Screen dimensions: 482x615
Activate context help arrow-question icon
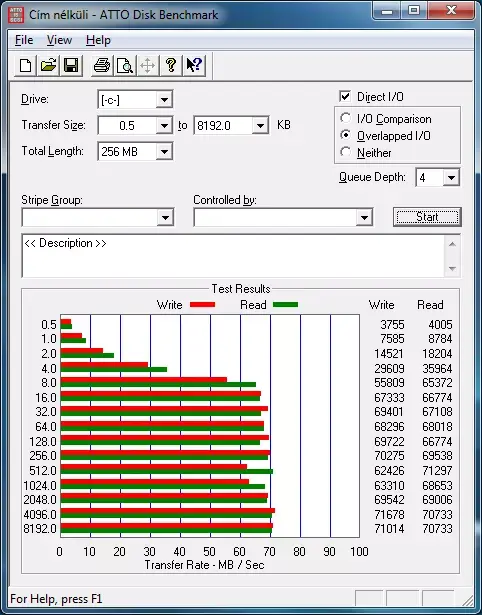194,65
